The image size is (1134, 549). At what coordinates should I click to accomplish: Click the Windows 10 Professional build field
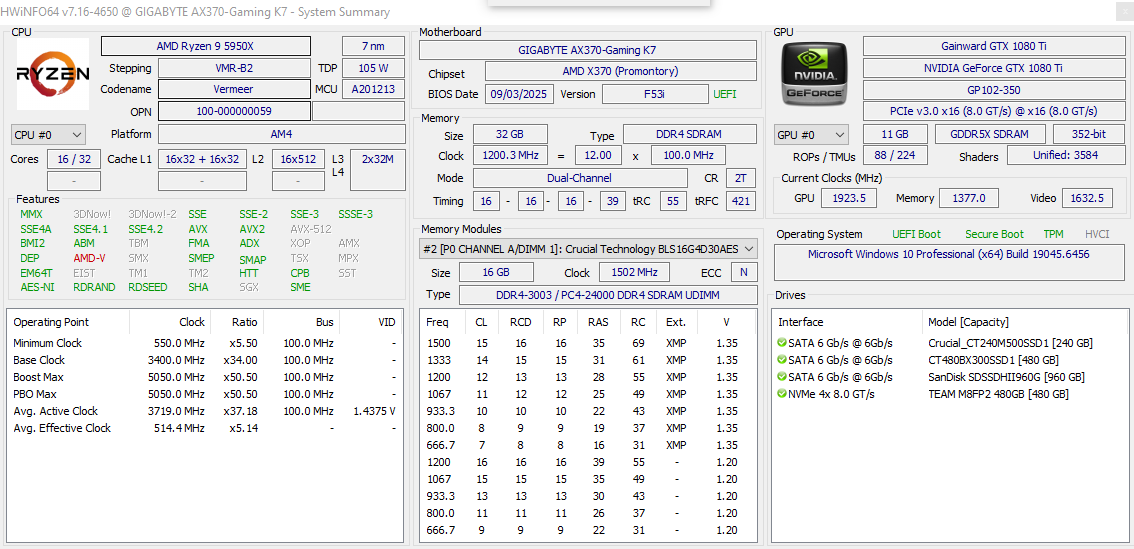point(950,262)
